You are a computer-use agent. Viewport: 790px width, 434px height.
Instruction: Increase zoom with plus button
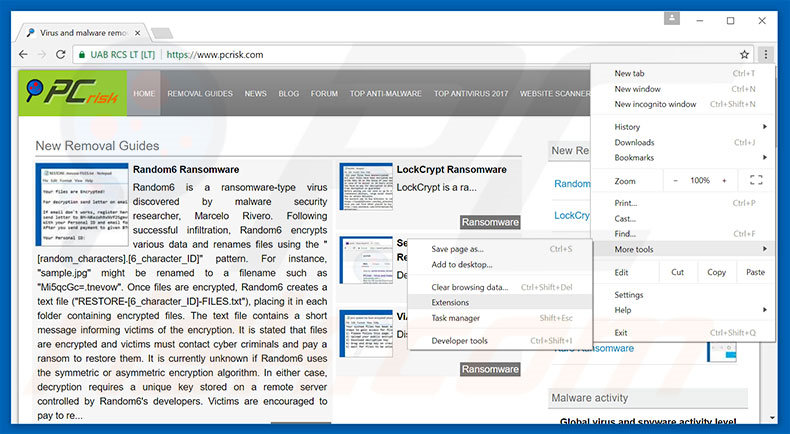tap(724, 180)
